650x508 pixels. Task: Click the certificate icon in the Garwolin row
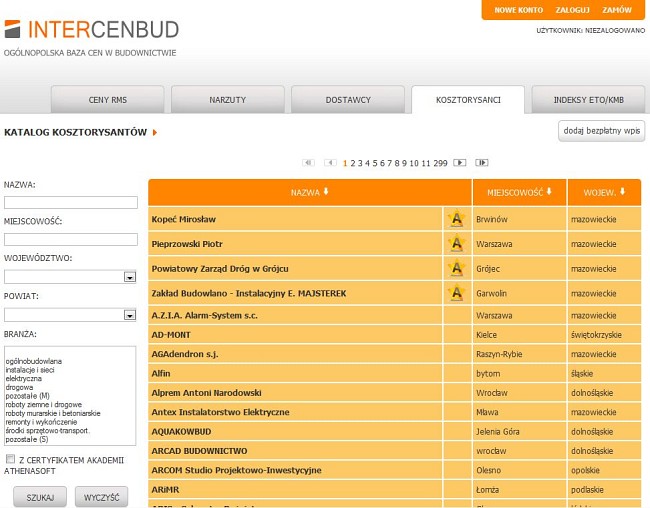tap(456, 293)
